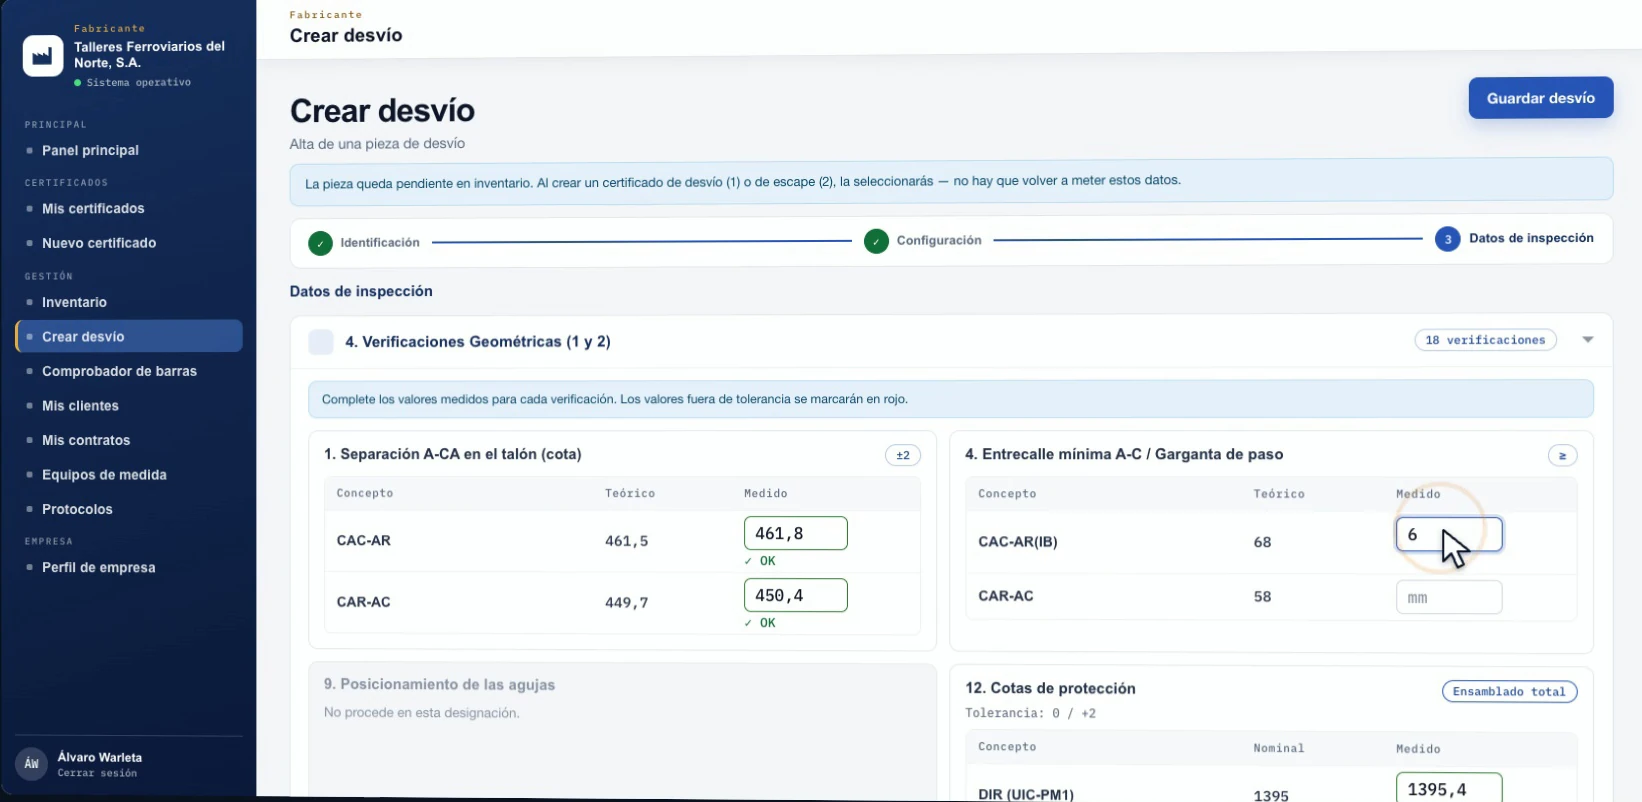This screenshot has height=802, width=1642.
Task: Go to Configuración step label
Action: coord(939,241)
